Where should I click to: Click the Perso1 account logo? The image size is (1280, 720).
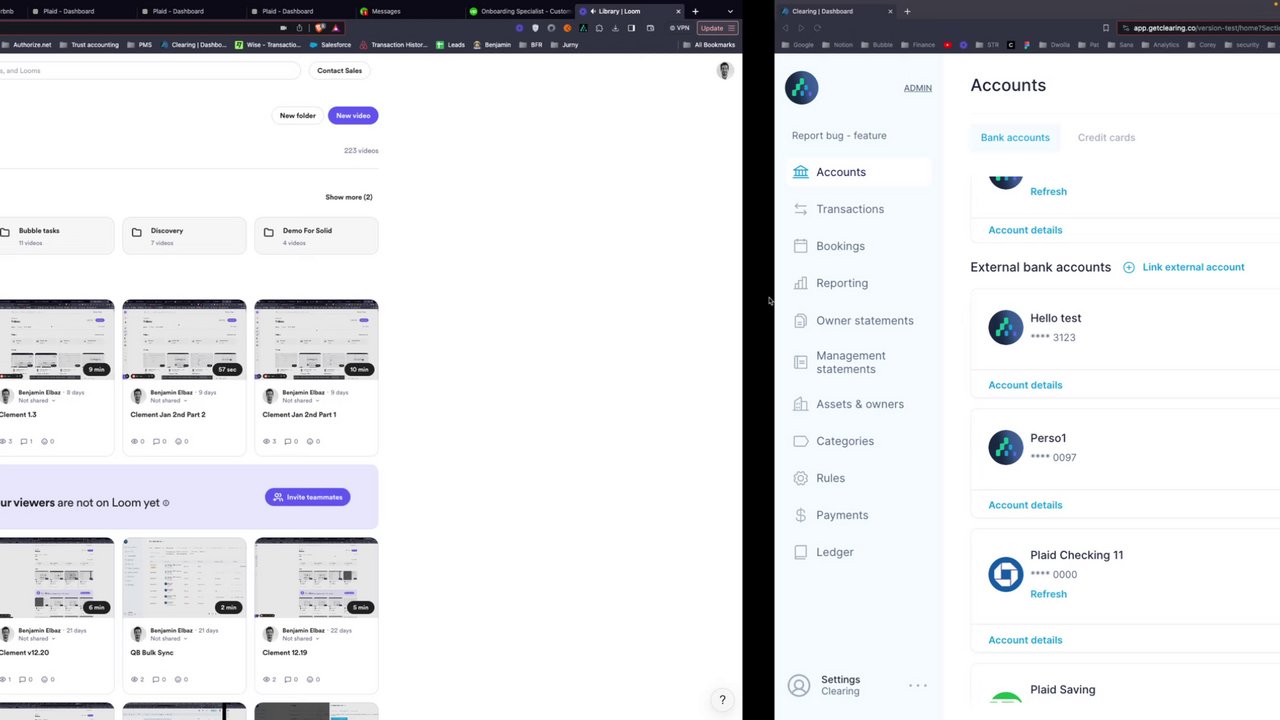(x=1006, y=447)
